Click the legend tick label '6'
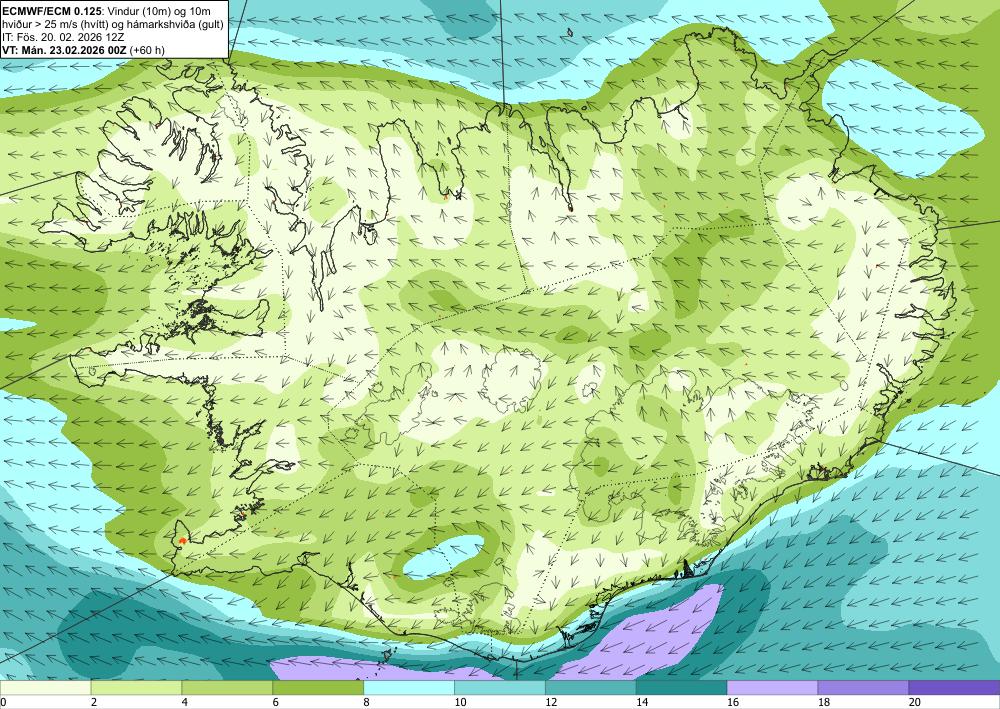The width and height of the screenshot is (1000, 709). 276,702
